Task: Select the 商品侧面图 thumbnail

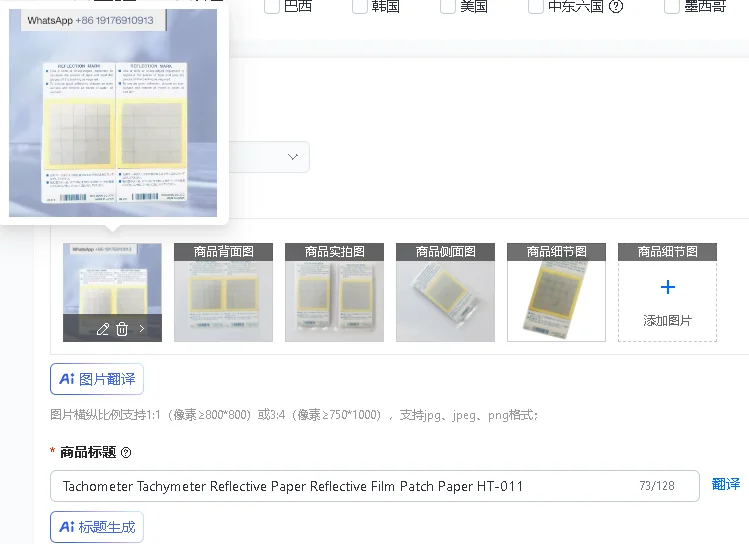Action: click(445, 292)
